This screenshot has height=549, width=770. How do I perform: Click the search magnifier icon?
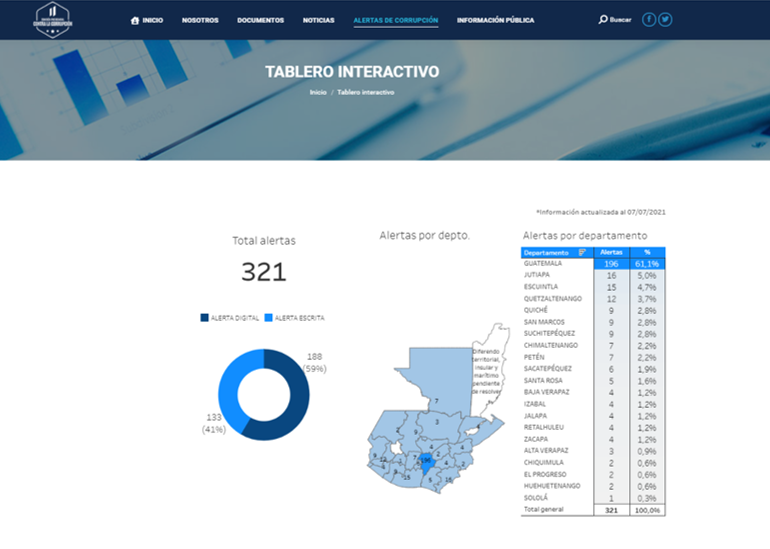point(603,20)
